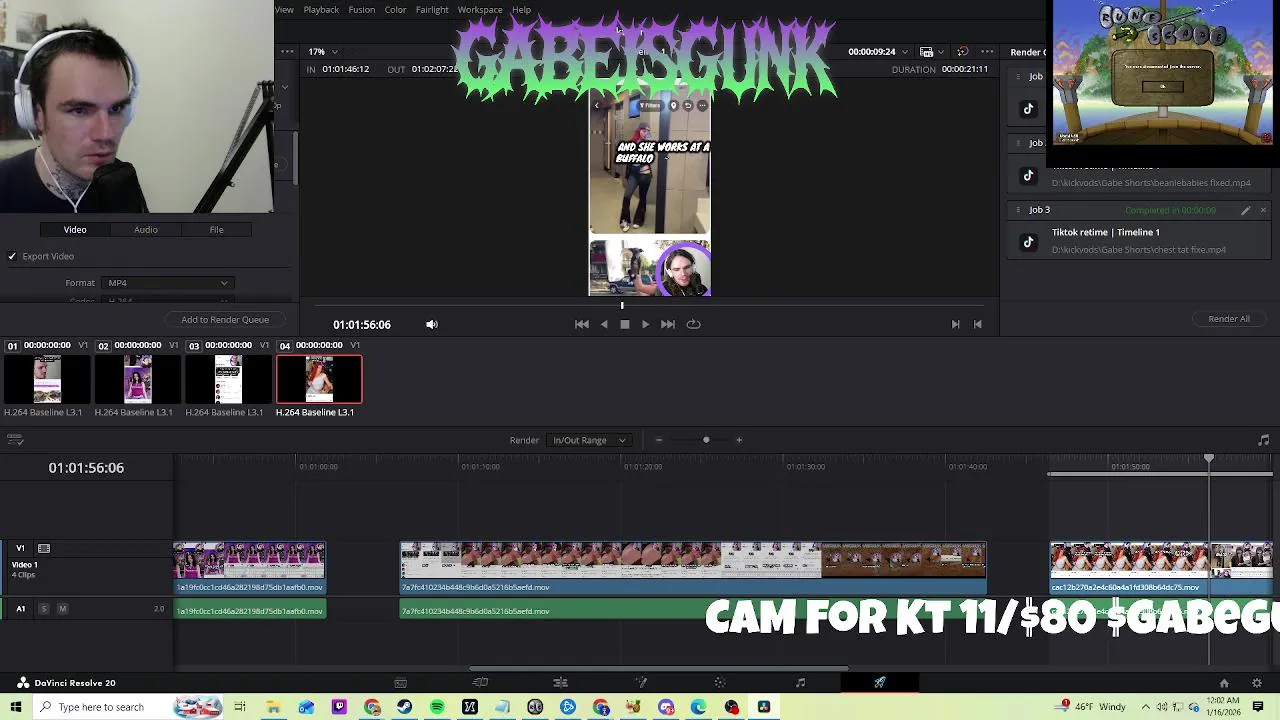Screen dimensions: 1280x720
Task: Select the 1a19fc0cc1cd46a video clip on V1
Action: [249, 567]
